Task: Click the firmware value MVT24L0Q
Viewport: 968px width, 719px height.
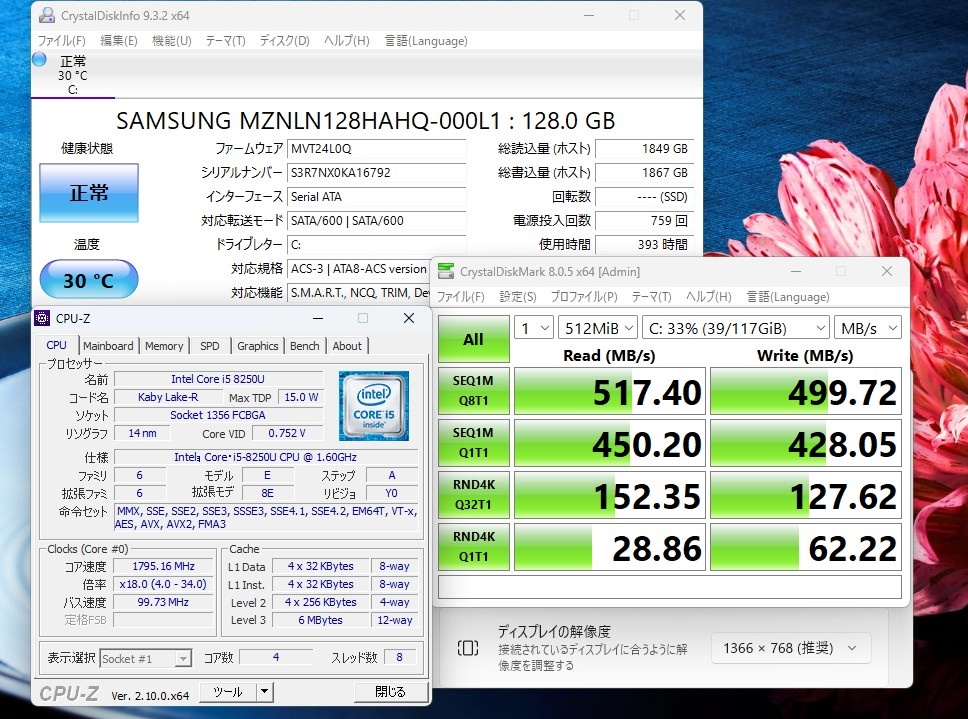Action: pos(377,149)
